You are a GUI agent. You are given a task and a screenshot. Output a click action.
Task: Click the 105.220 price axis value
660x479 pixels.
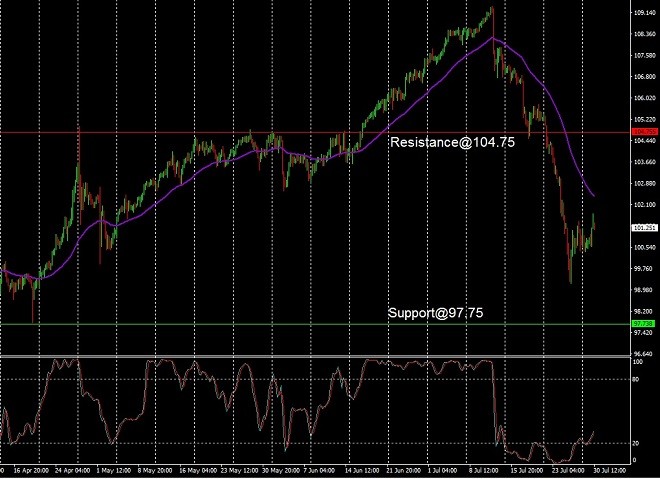tap(644, 120)
